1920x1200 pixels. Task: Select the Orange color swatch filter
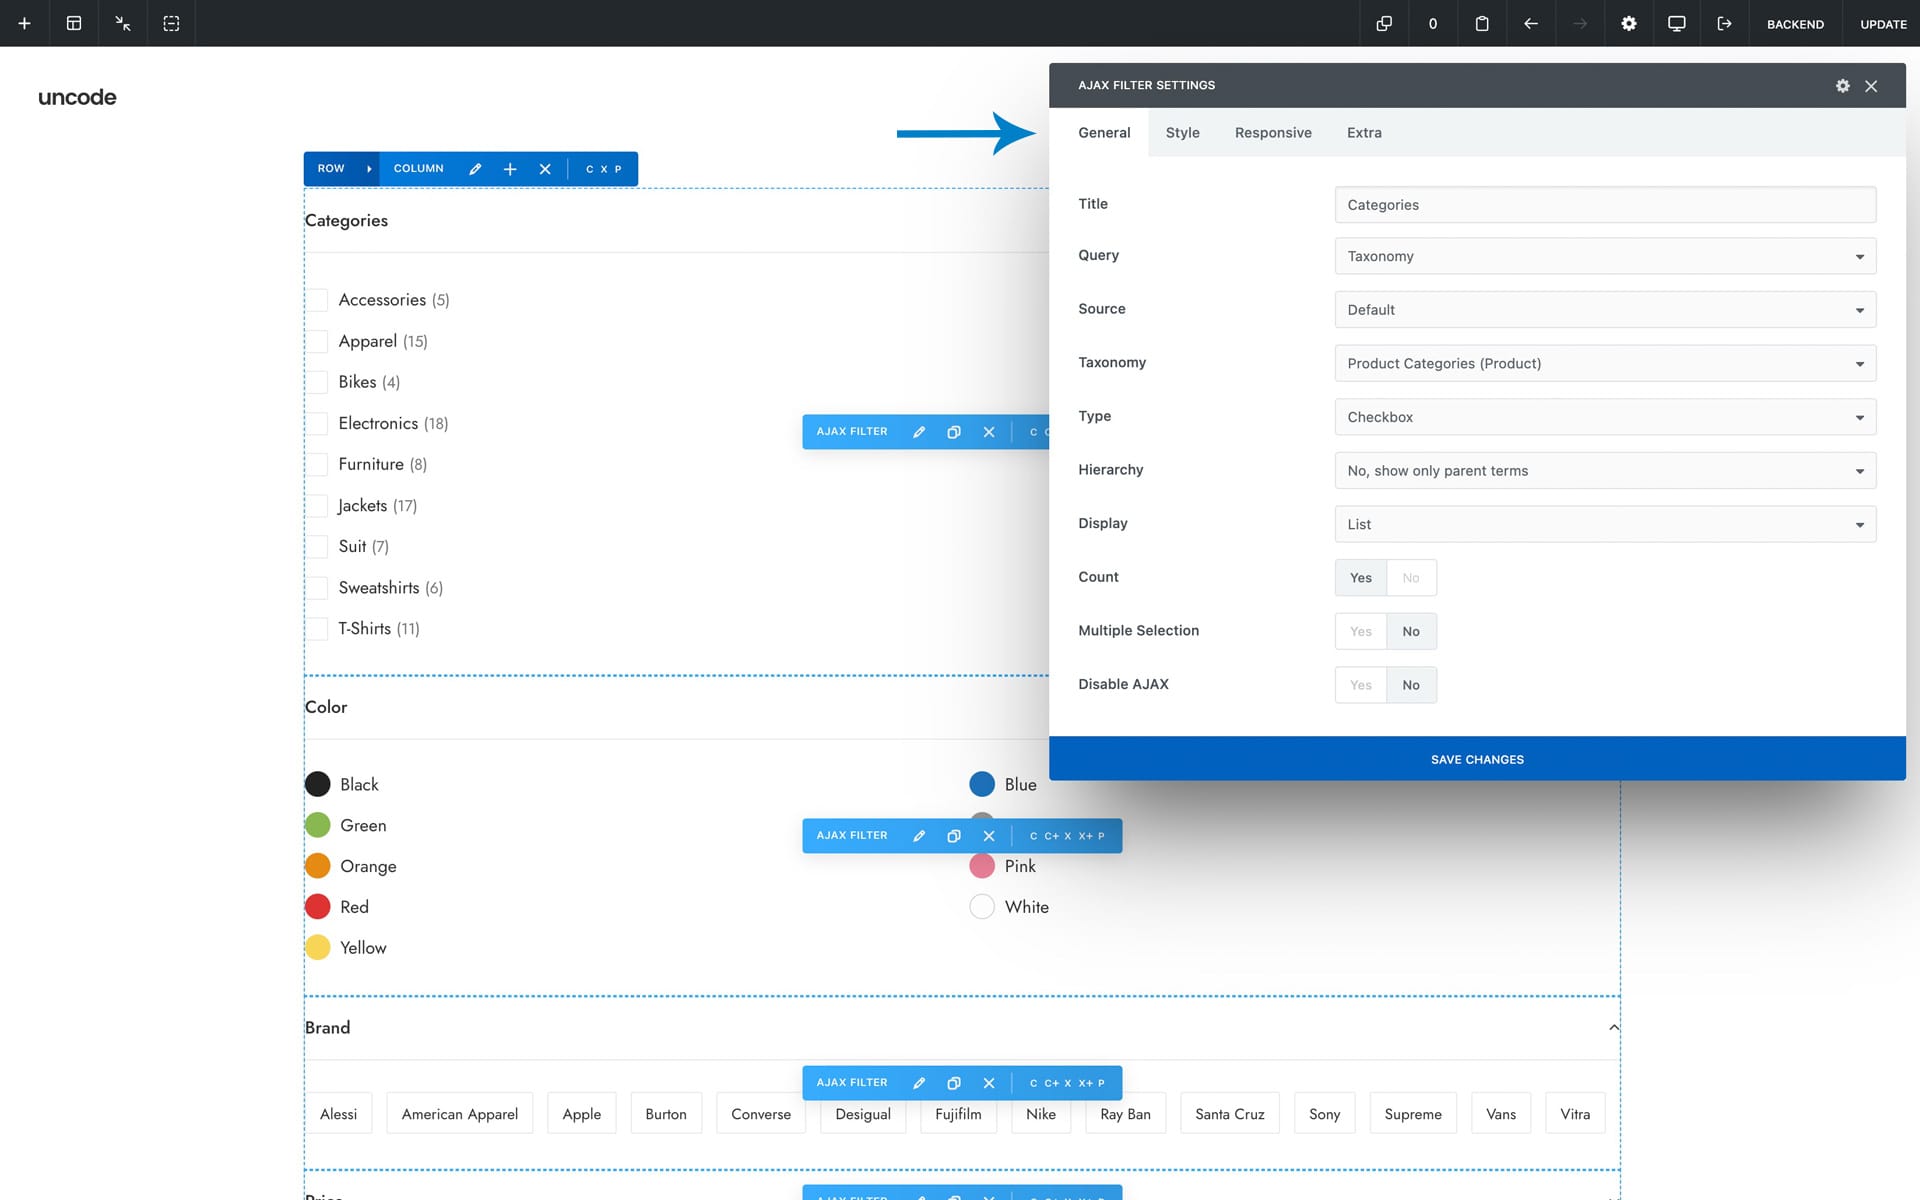pyautogui.click(x=318, y=866)
